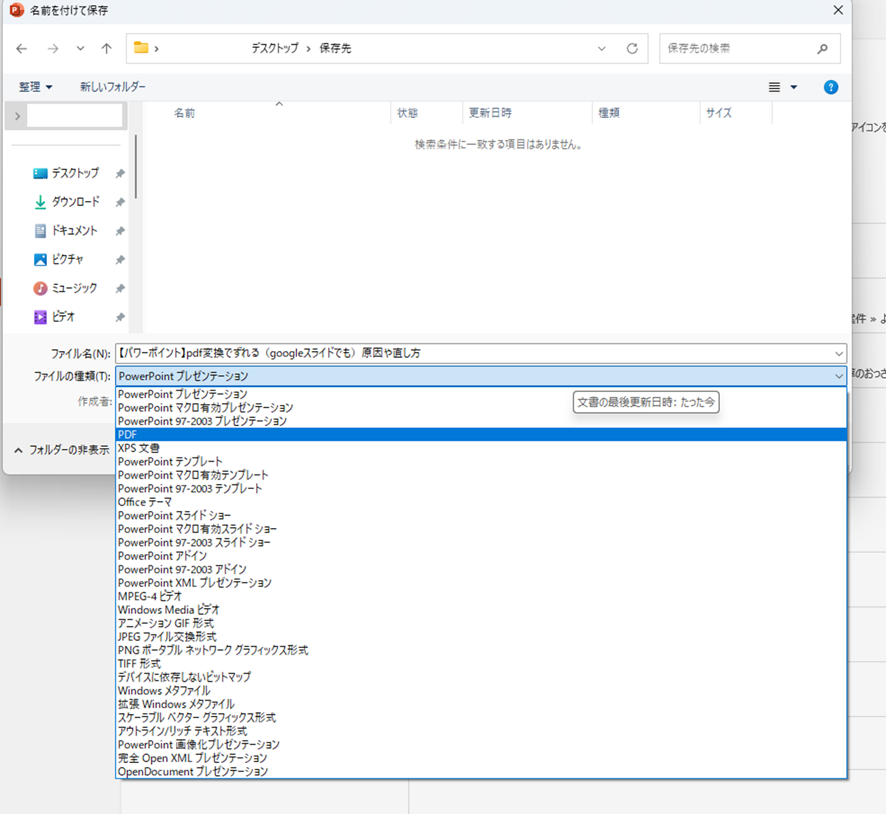Sort files by the Name column header
The width and height of the screenshot is (886, 814).
185,113
